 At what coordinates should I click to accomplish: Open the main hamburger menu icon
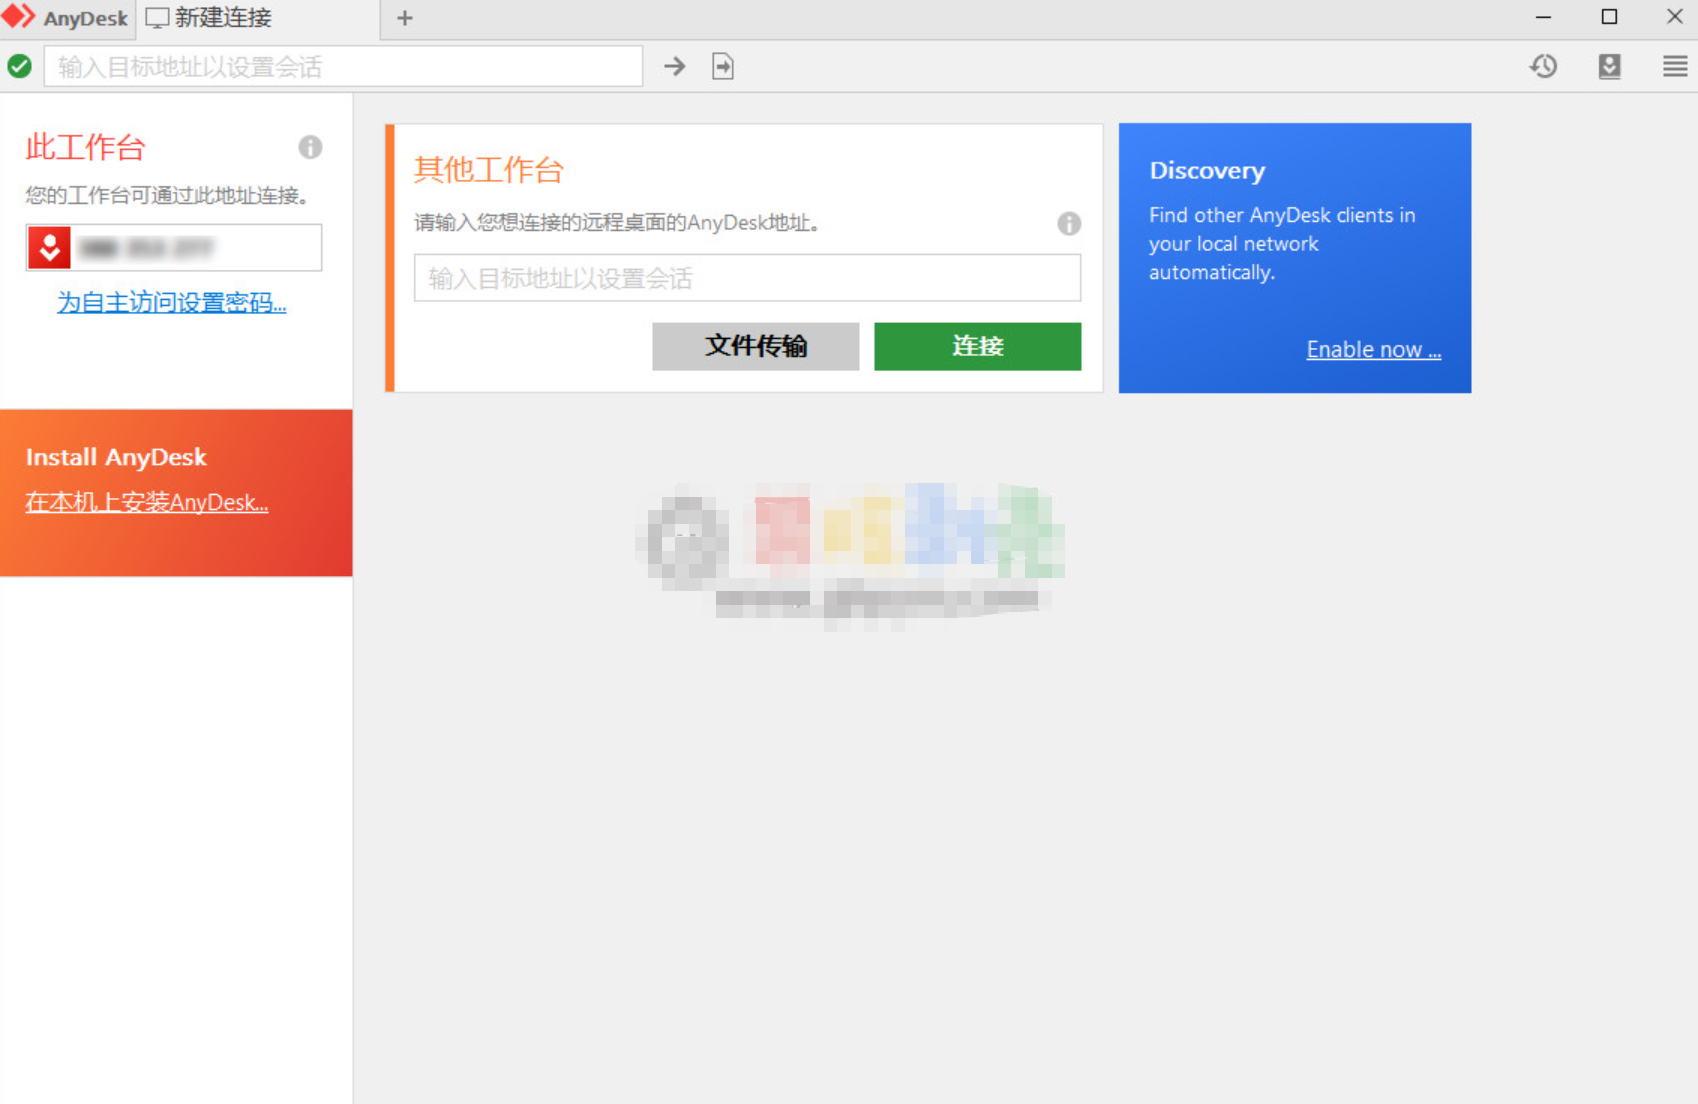1675,66
